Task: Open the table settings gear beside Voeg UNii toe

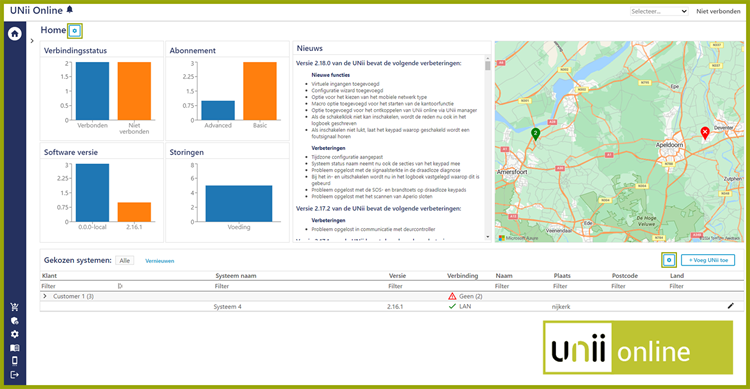Action: [669, 260]
